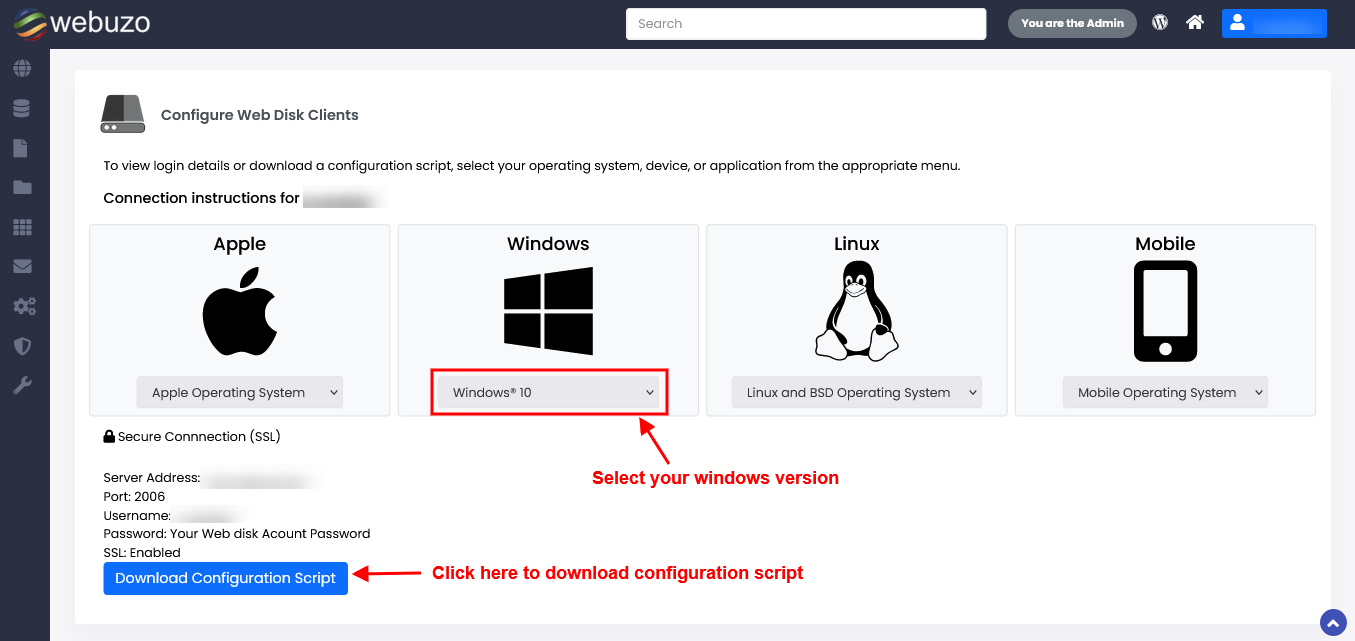The height and width of the screenshot is (641, 1355).
Task: Open the blue user account button
Action: 1274,22
